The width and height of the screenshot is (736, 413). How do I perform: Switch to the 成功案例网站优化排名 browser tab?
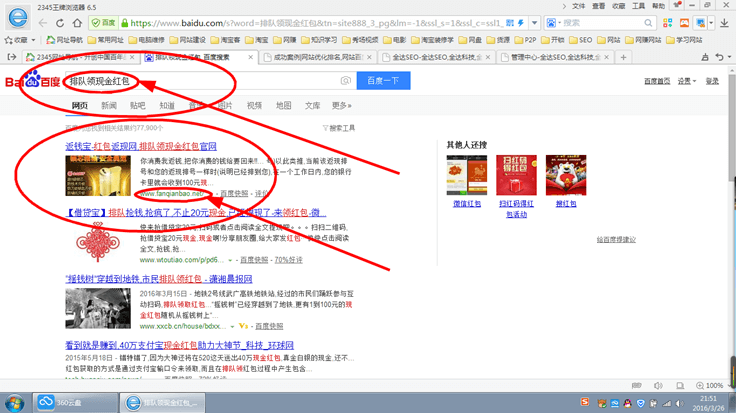pyautogui.click(x=318, y=57)
